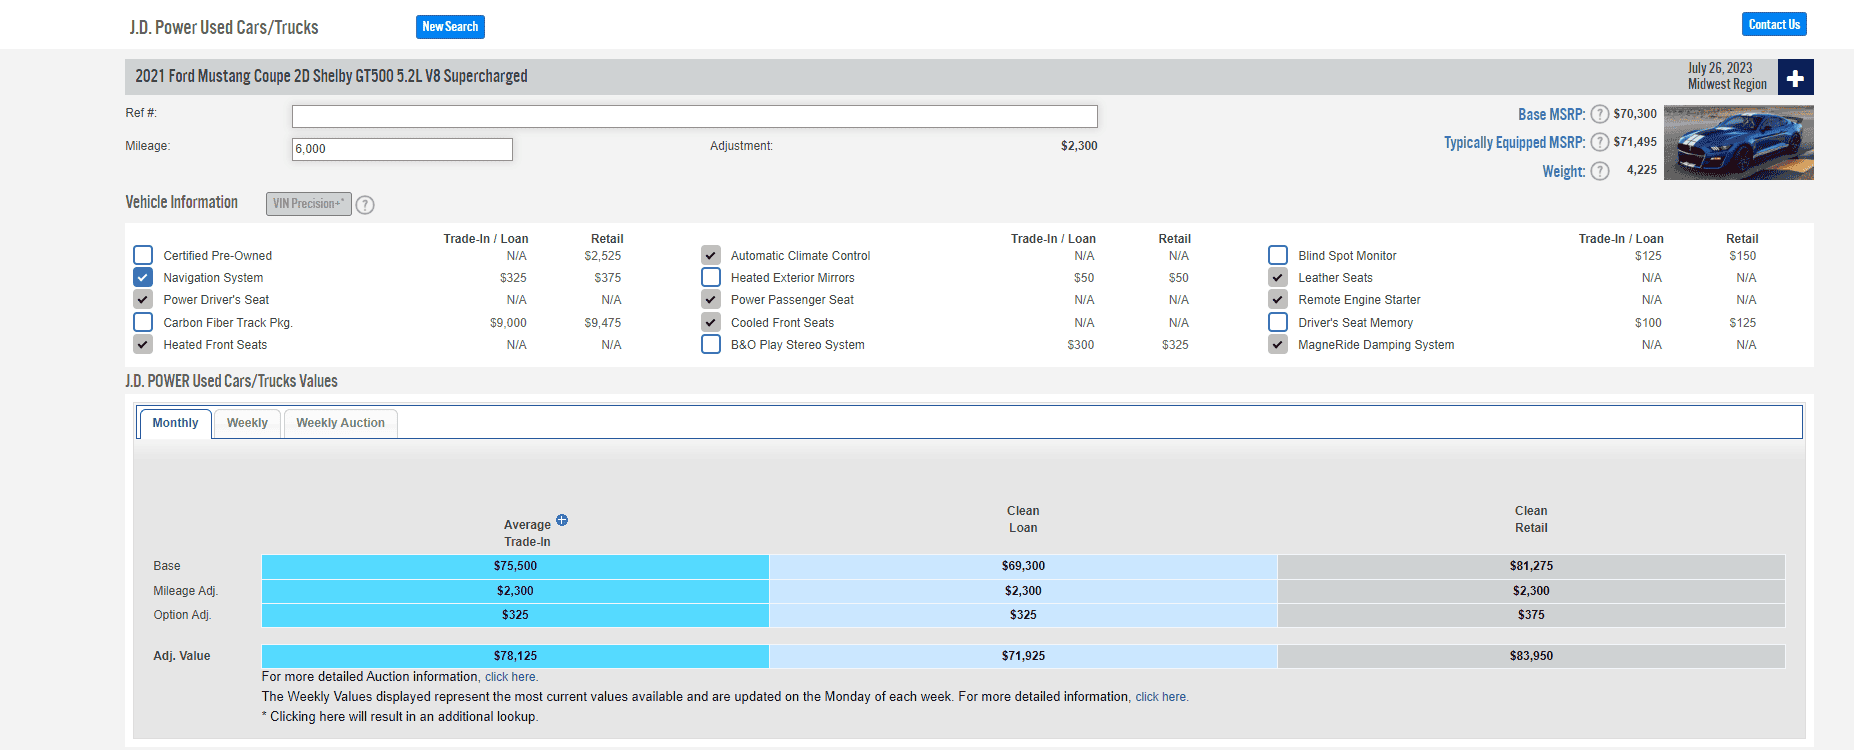Follow Auction information click here link
Screen dimensions: 1854x750
(512, 677)
